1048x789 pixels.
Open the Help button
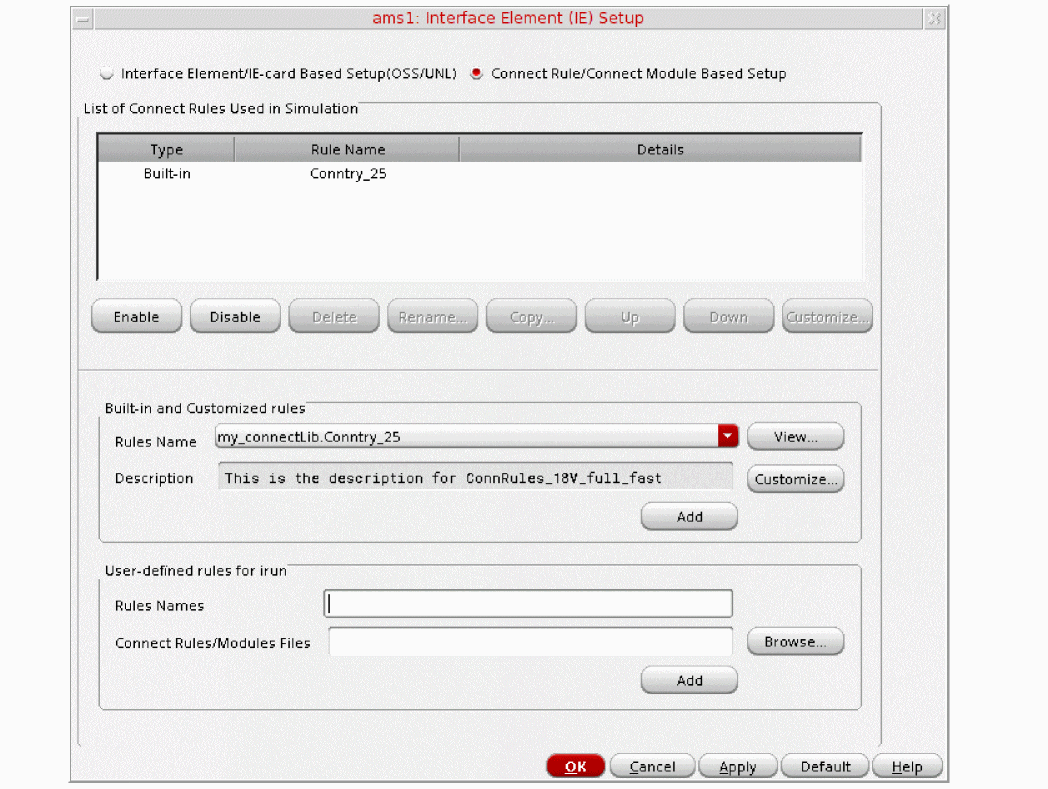pos(907,767)
